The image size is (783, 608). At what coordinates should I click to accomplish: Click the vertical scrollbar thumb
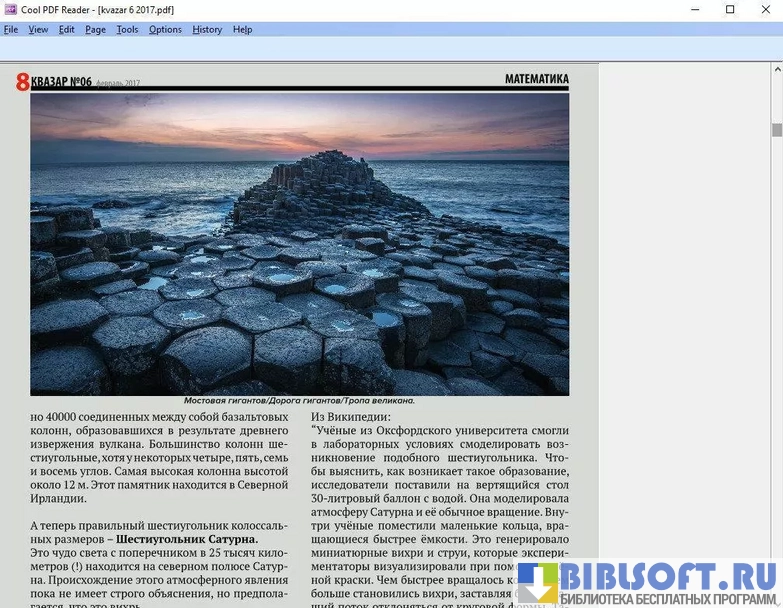coord(776,129)
